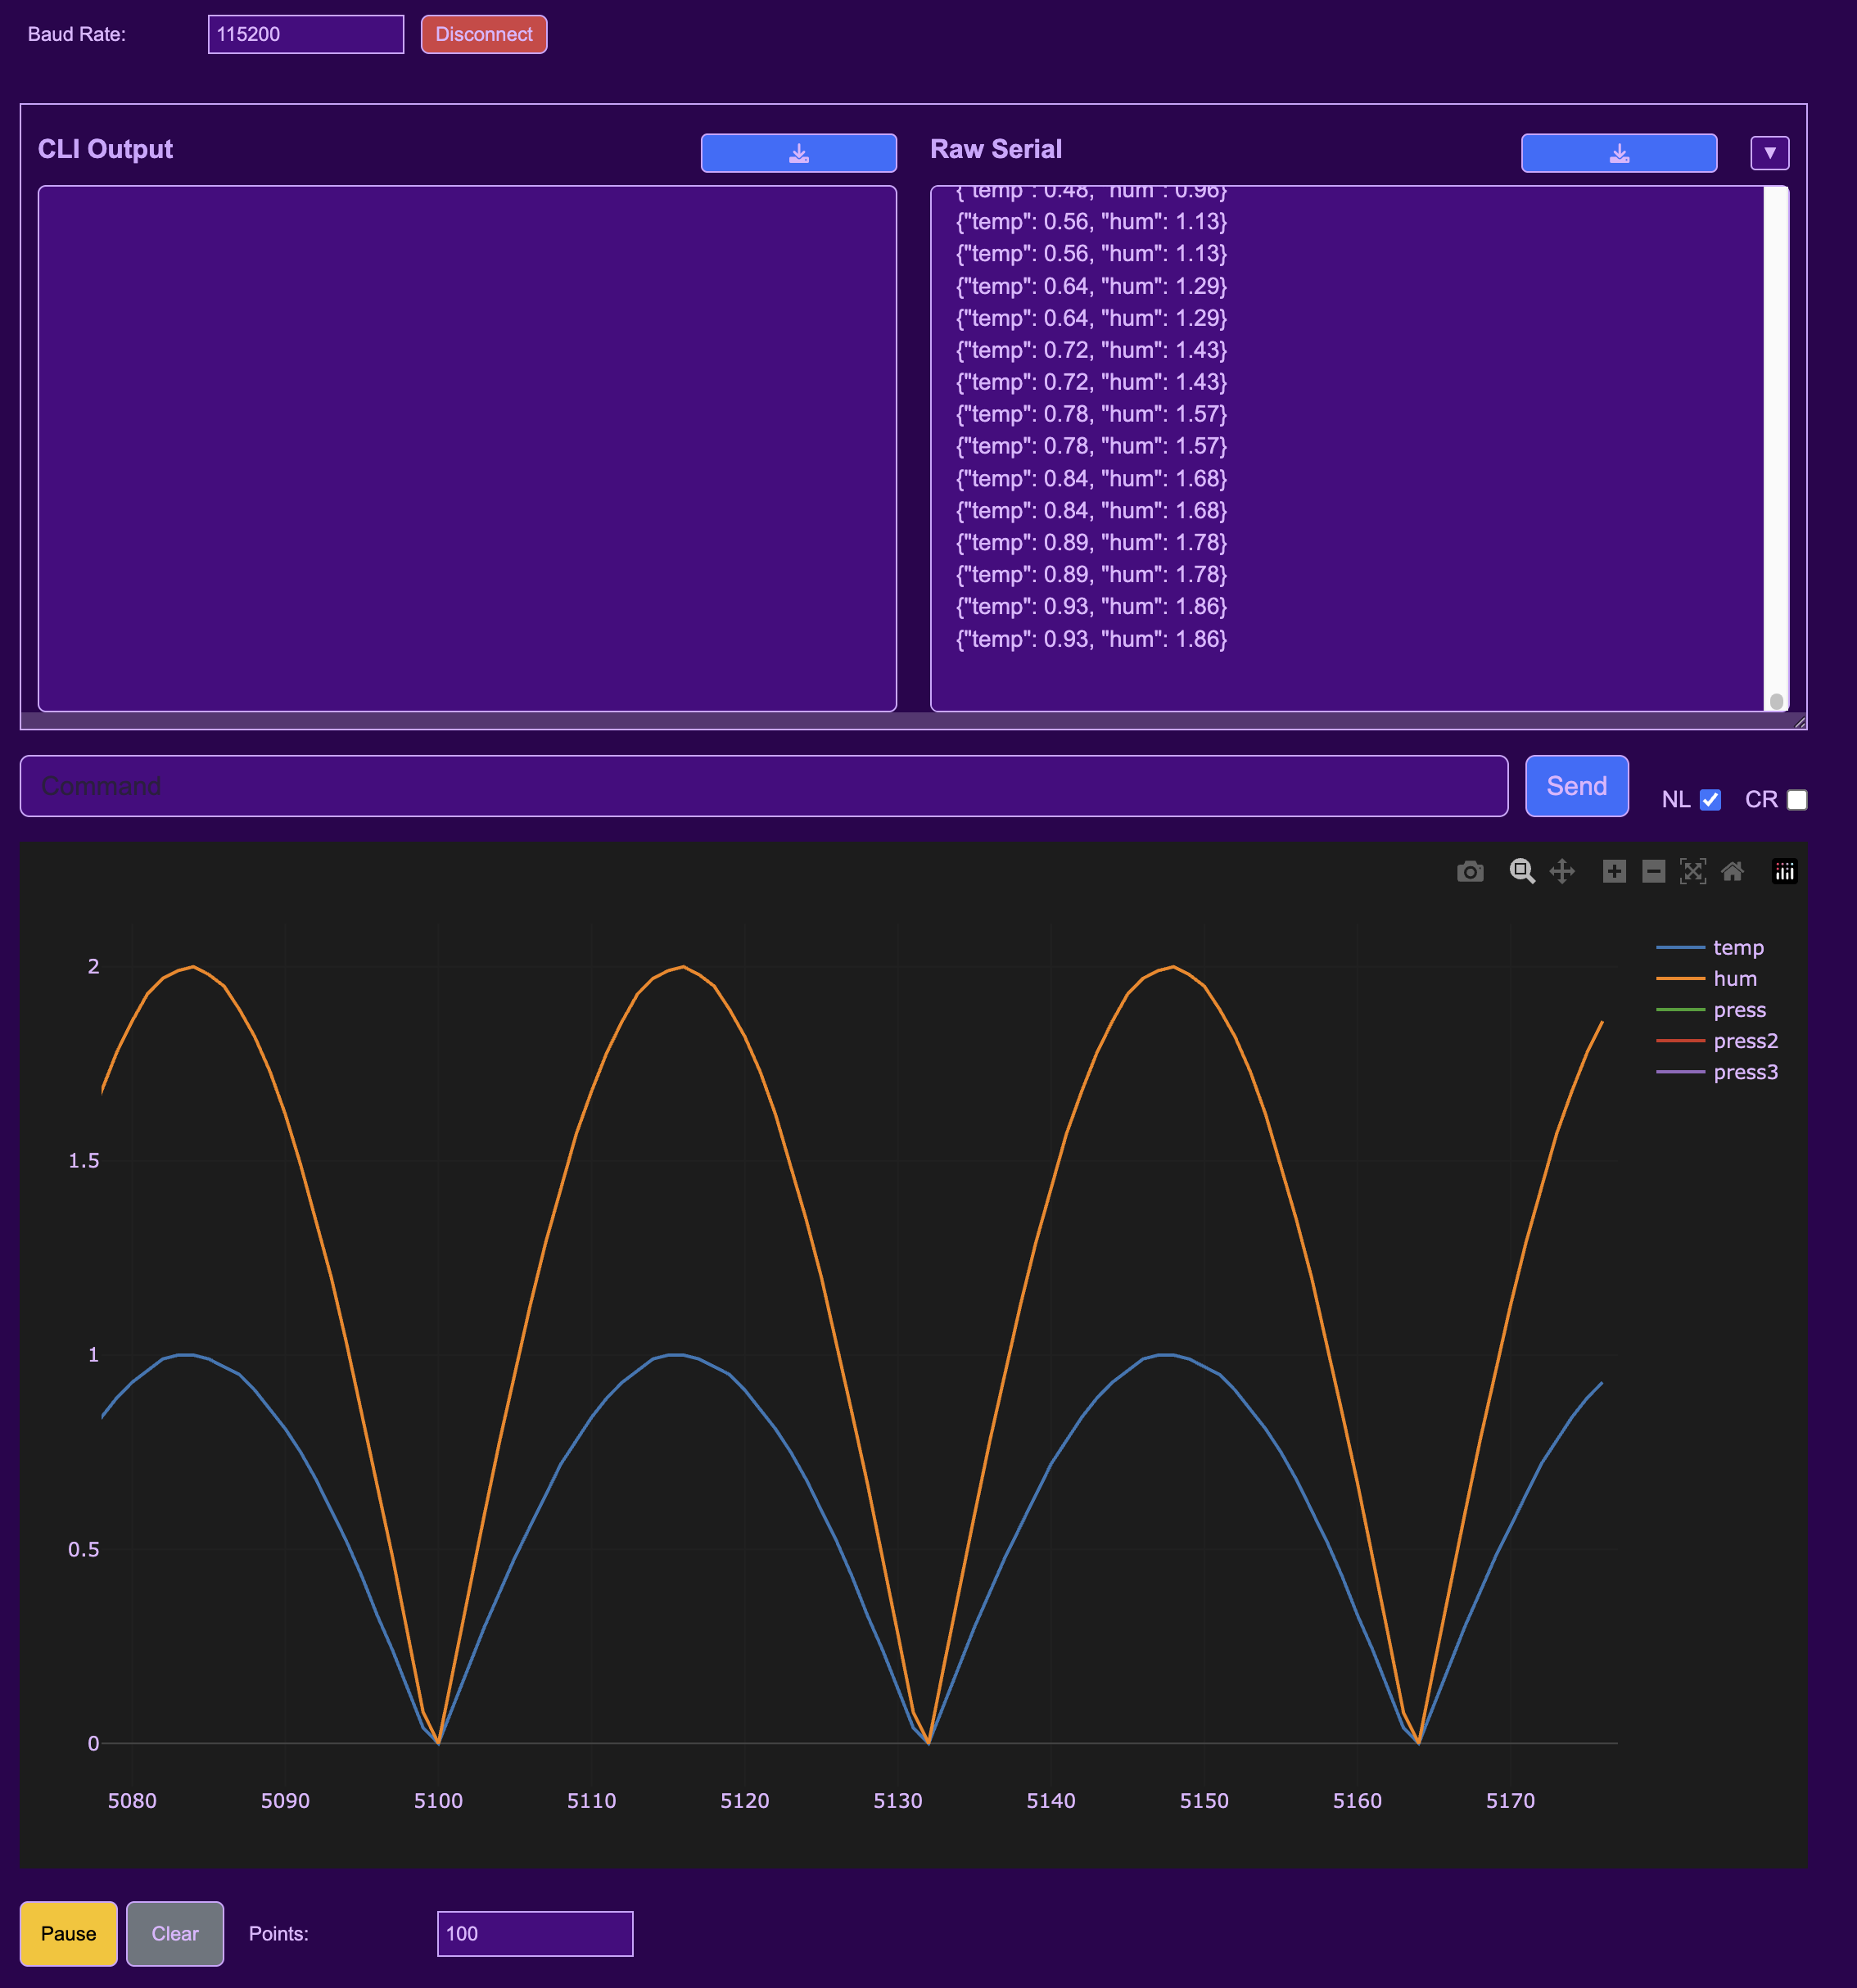Enable the CR checkbox
This screenshot has width=1857, height=1988.
pos(1797,800)
